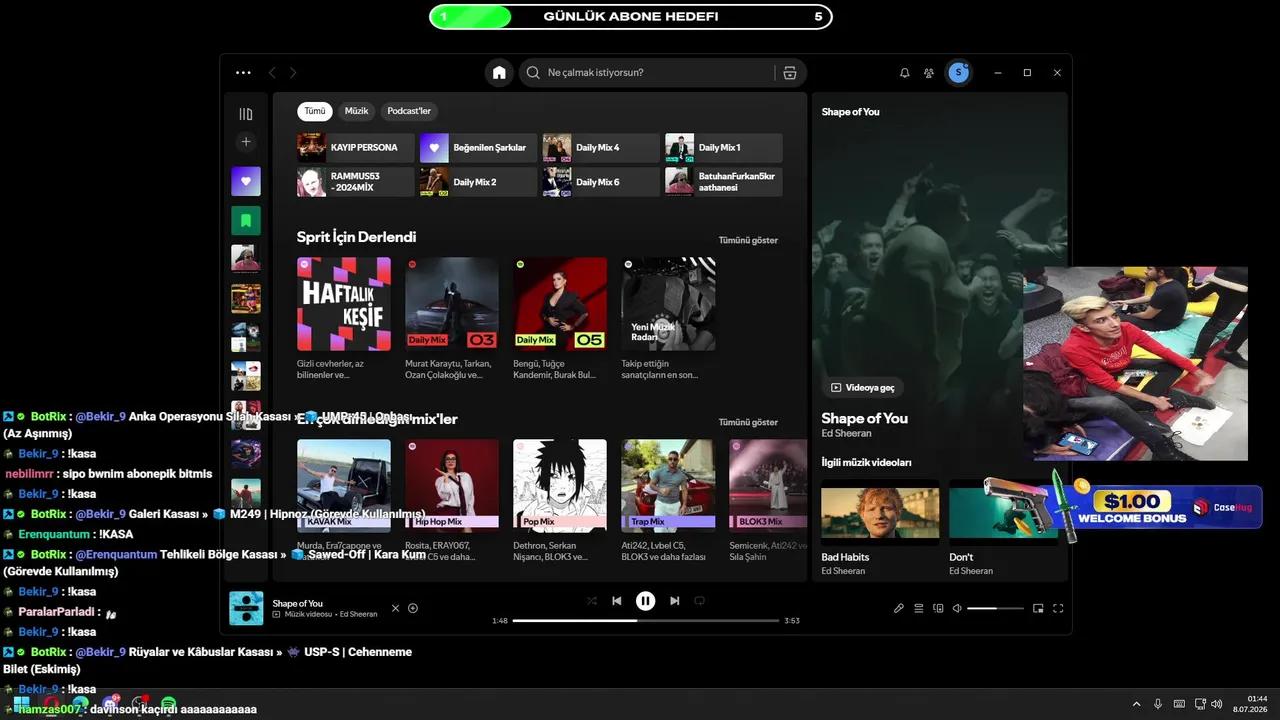Open the notifications bell

tap(905, 73)
